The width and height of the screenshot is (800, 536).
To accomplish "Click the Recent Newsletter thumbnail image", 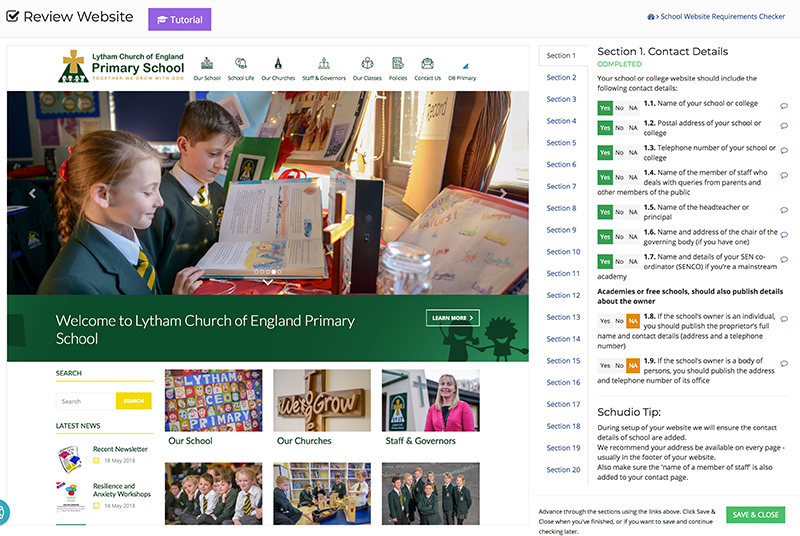I will click(70, 459).
